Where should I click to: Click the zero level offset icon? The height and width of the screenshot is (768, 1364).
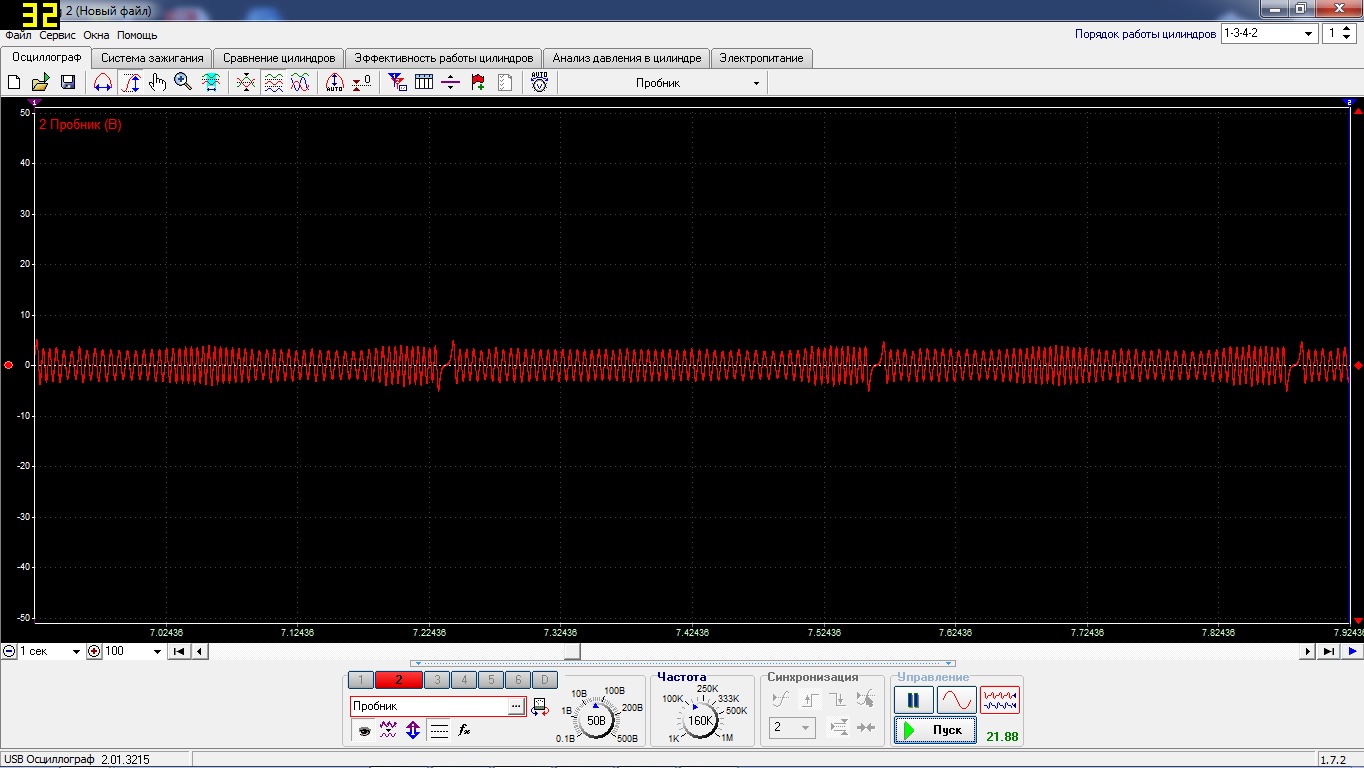tap(362, 83)
